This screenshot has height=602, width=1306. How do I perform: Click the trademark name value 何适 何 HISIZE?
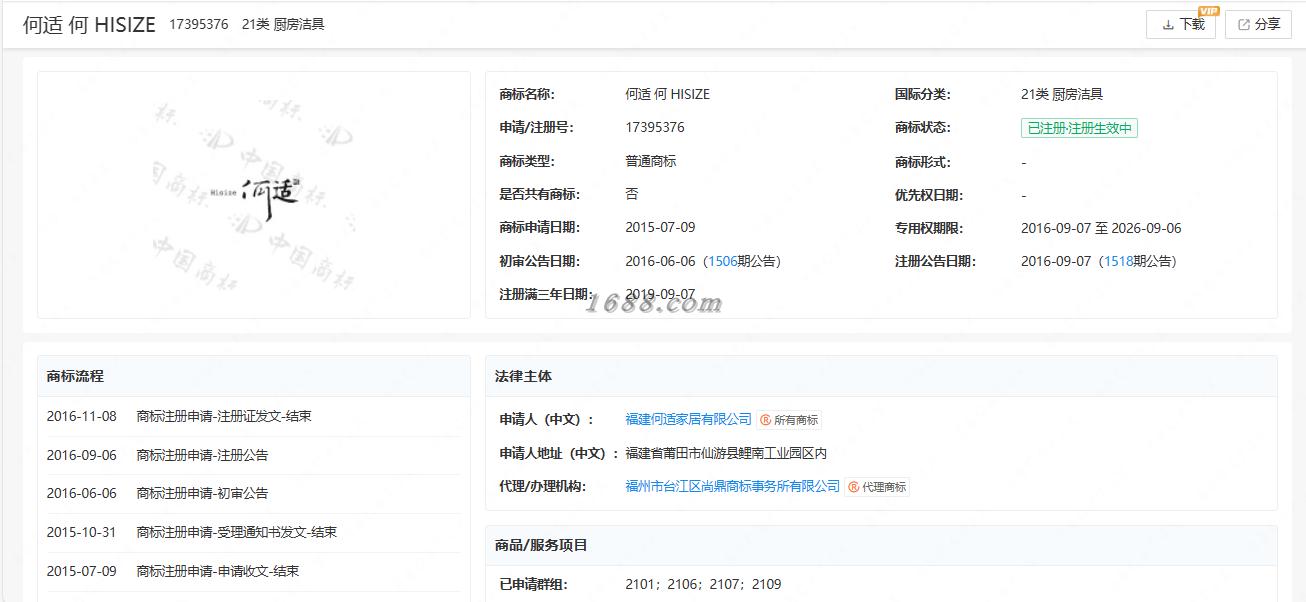tap(667, 94)
